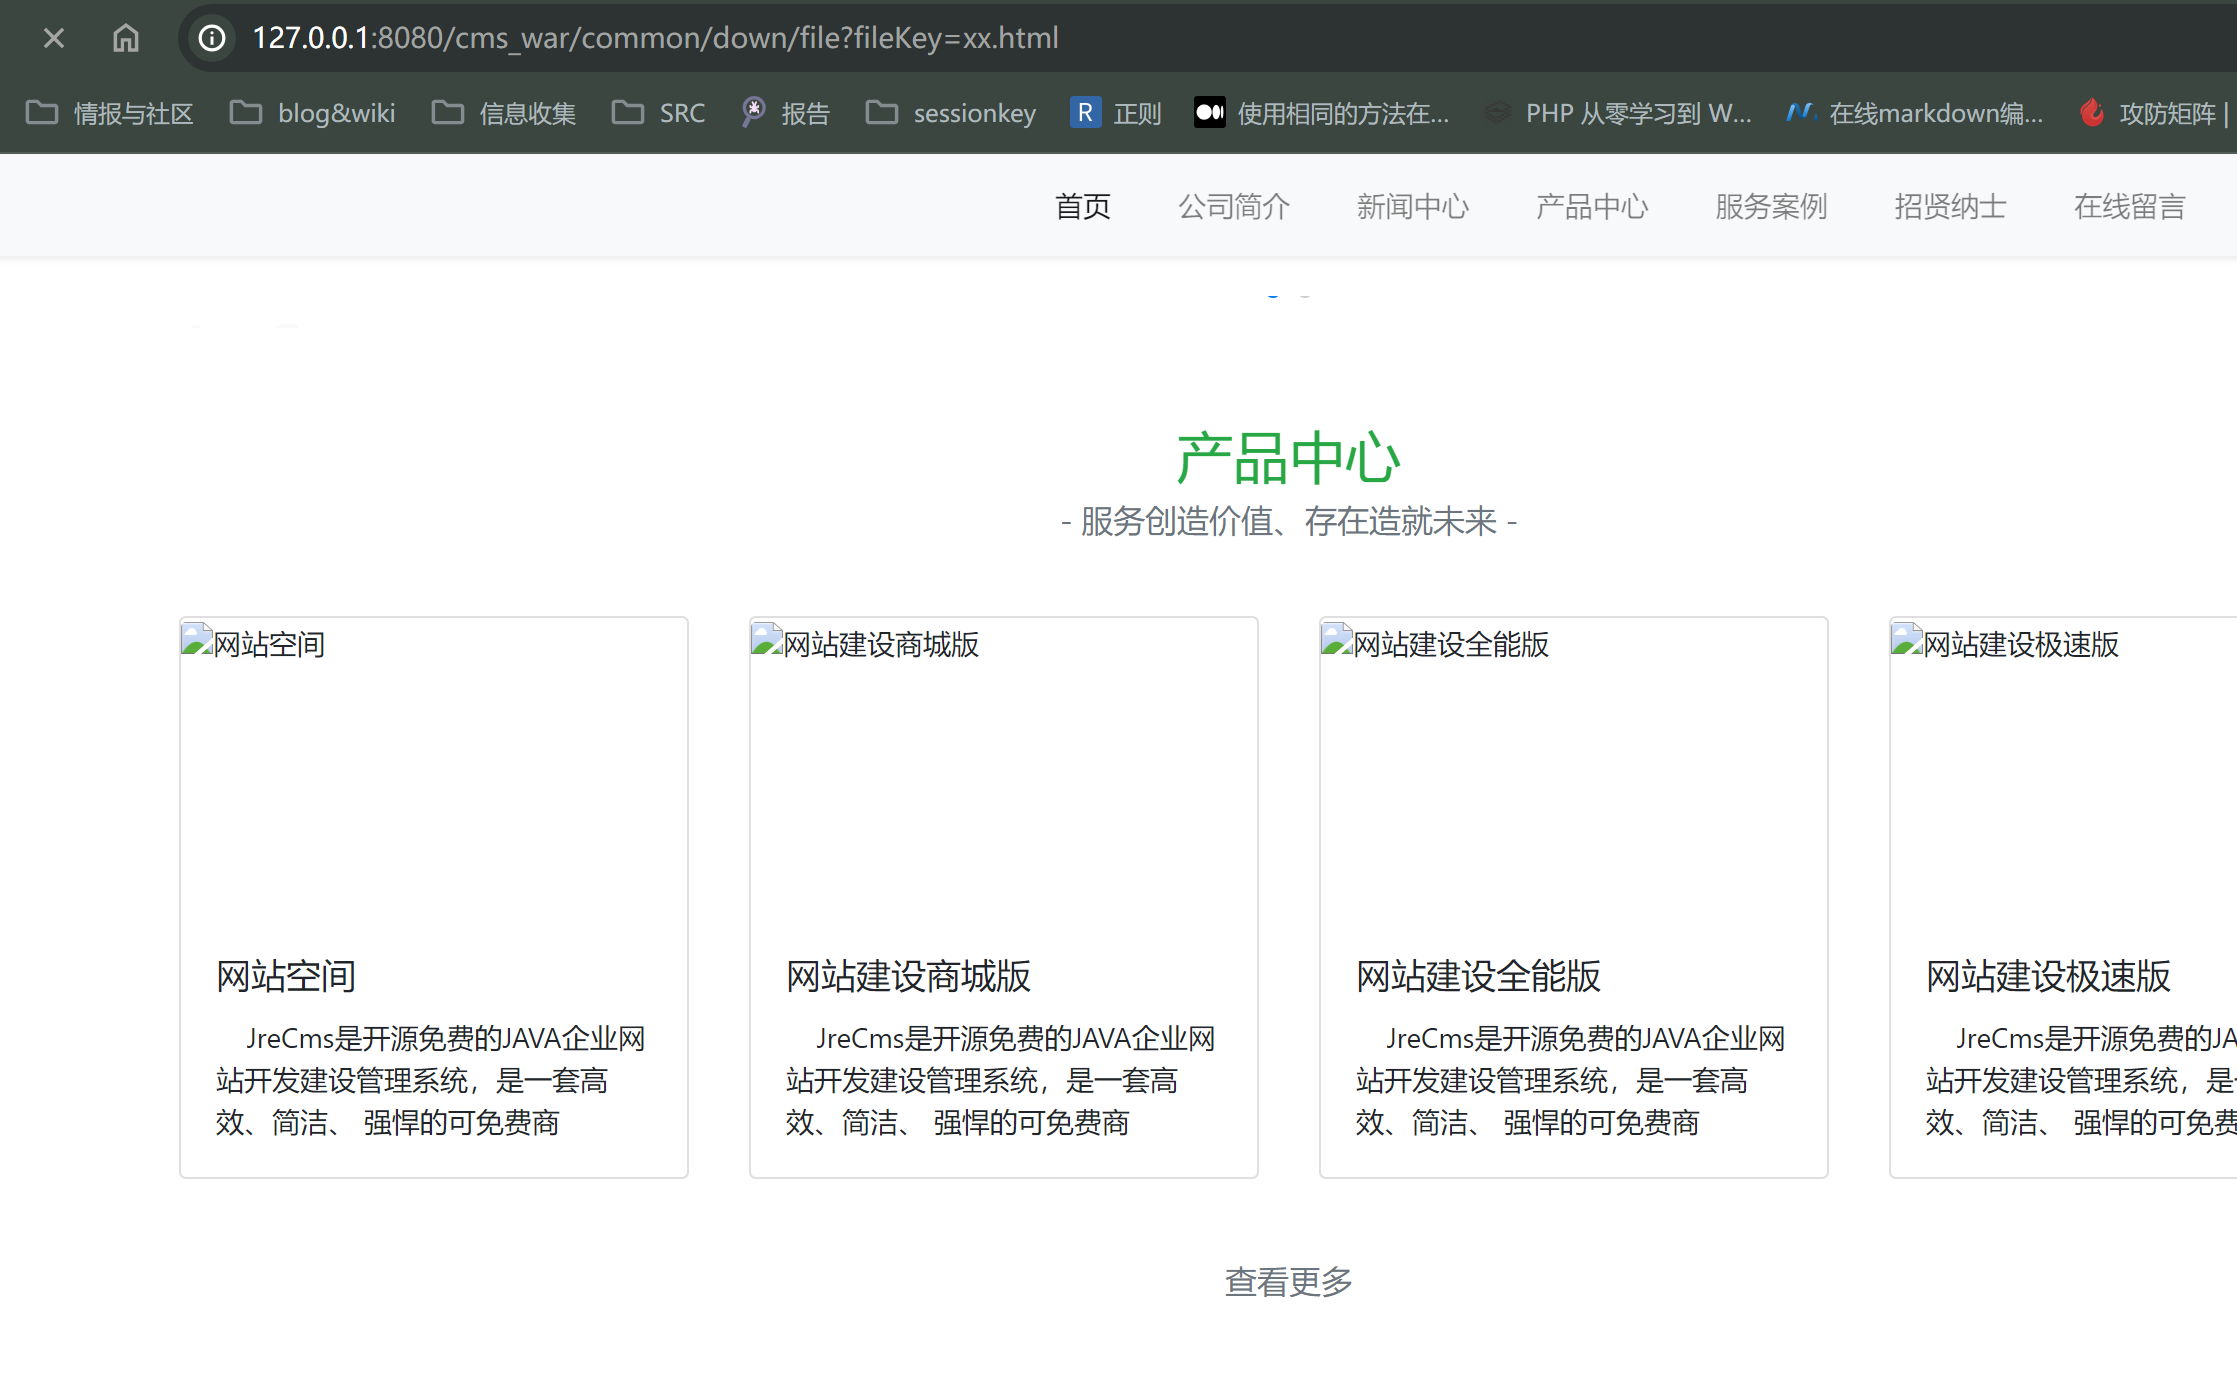2237x1399 pixels.
Task: Open the 网站空间 product title
Action: tap(286, 976)
